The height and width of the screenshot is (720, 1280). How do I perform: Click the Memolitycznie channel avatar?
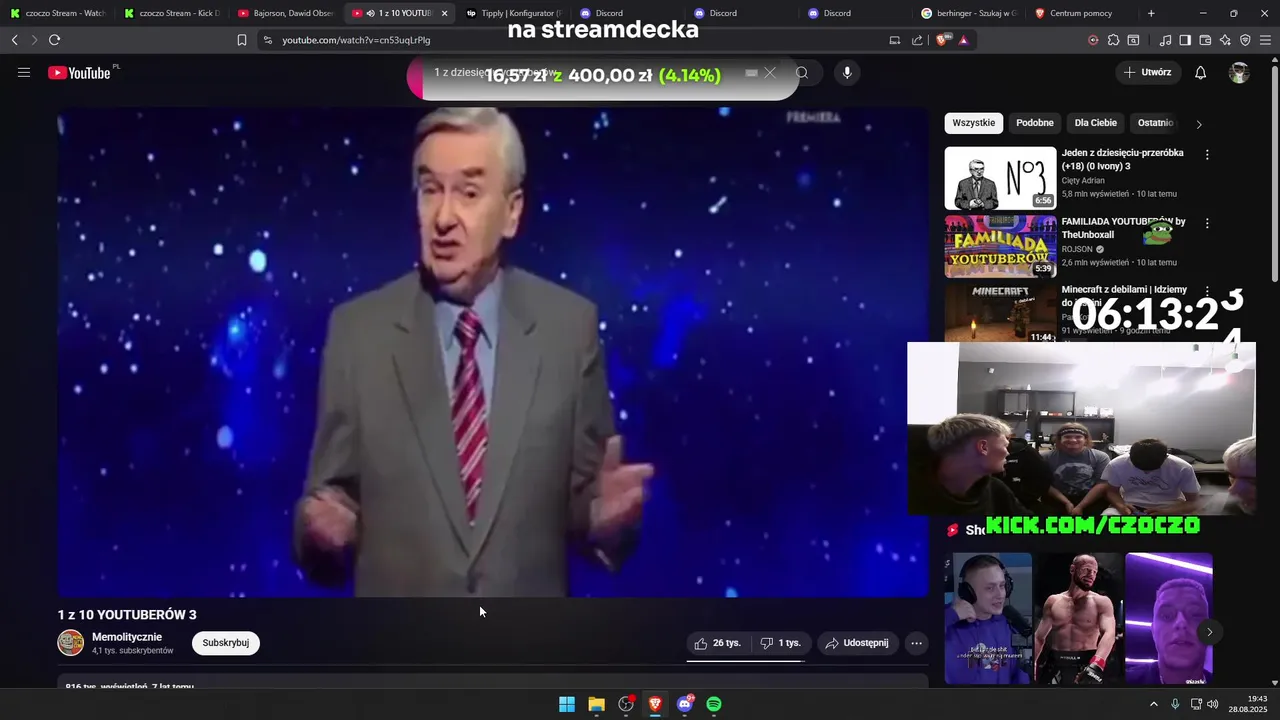(71, 643)
